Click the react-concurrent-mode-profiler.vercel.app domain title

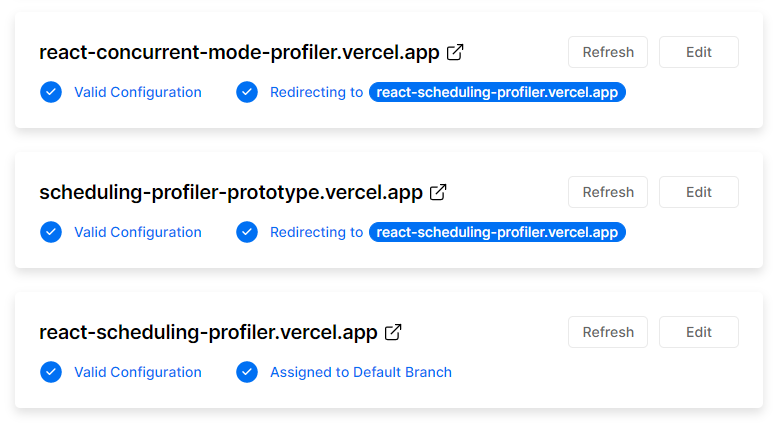click(239, 52)
